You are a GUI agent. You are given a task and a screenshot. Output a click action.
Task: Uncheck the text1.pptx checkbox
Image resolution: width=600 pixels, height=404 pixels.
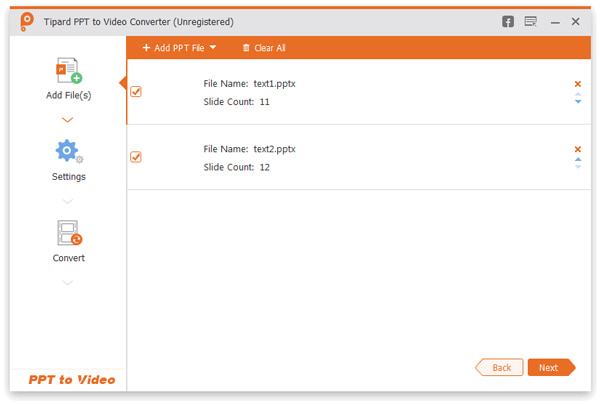(136, 91)
